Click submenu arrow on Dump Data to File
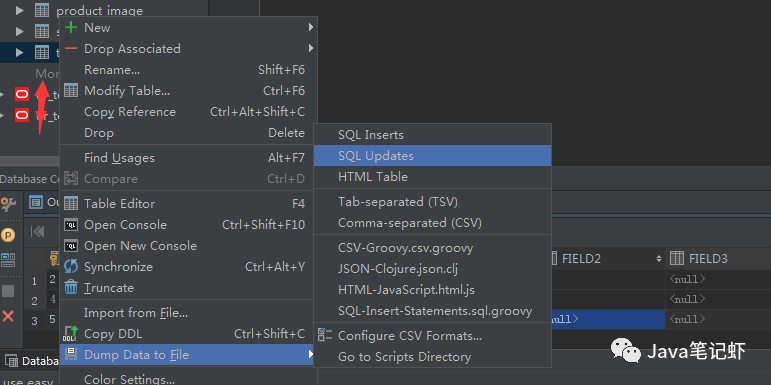The image size is (771, 385). point(311,354)
